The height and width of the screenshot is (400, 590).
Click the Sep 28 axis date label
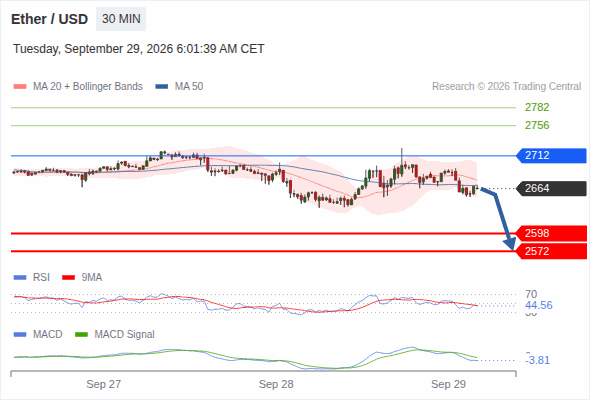276,384
